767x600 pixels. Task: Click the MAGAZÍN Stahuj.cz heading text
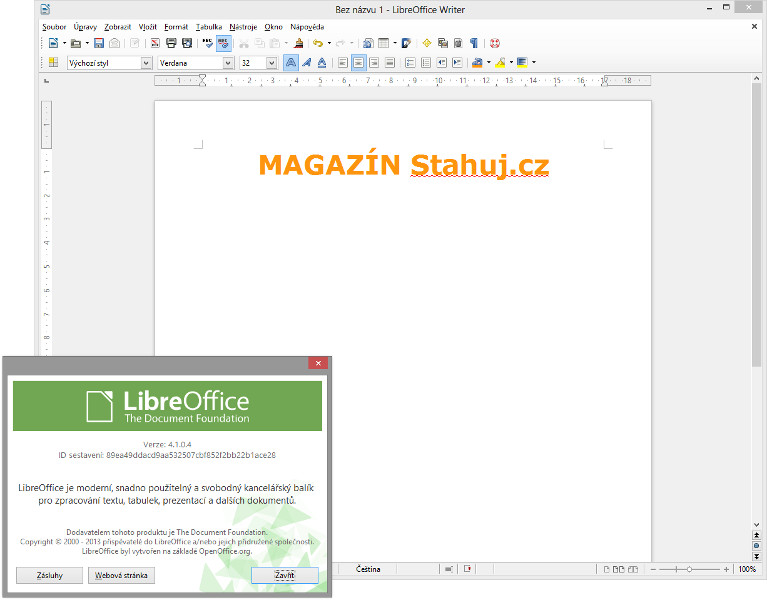click(x=404, y=165)
